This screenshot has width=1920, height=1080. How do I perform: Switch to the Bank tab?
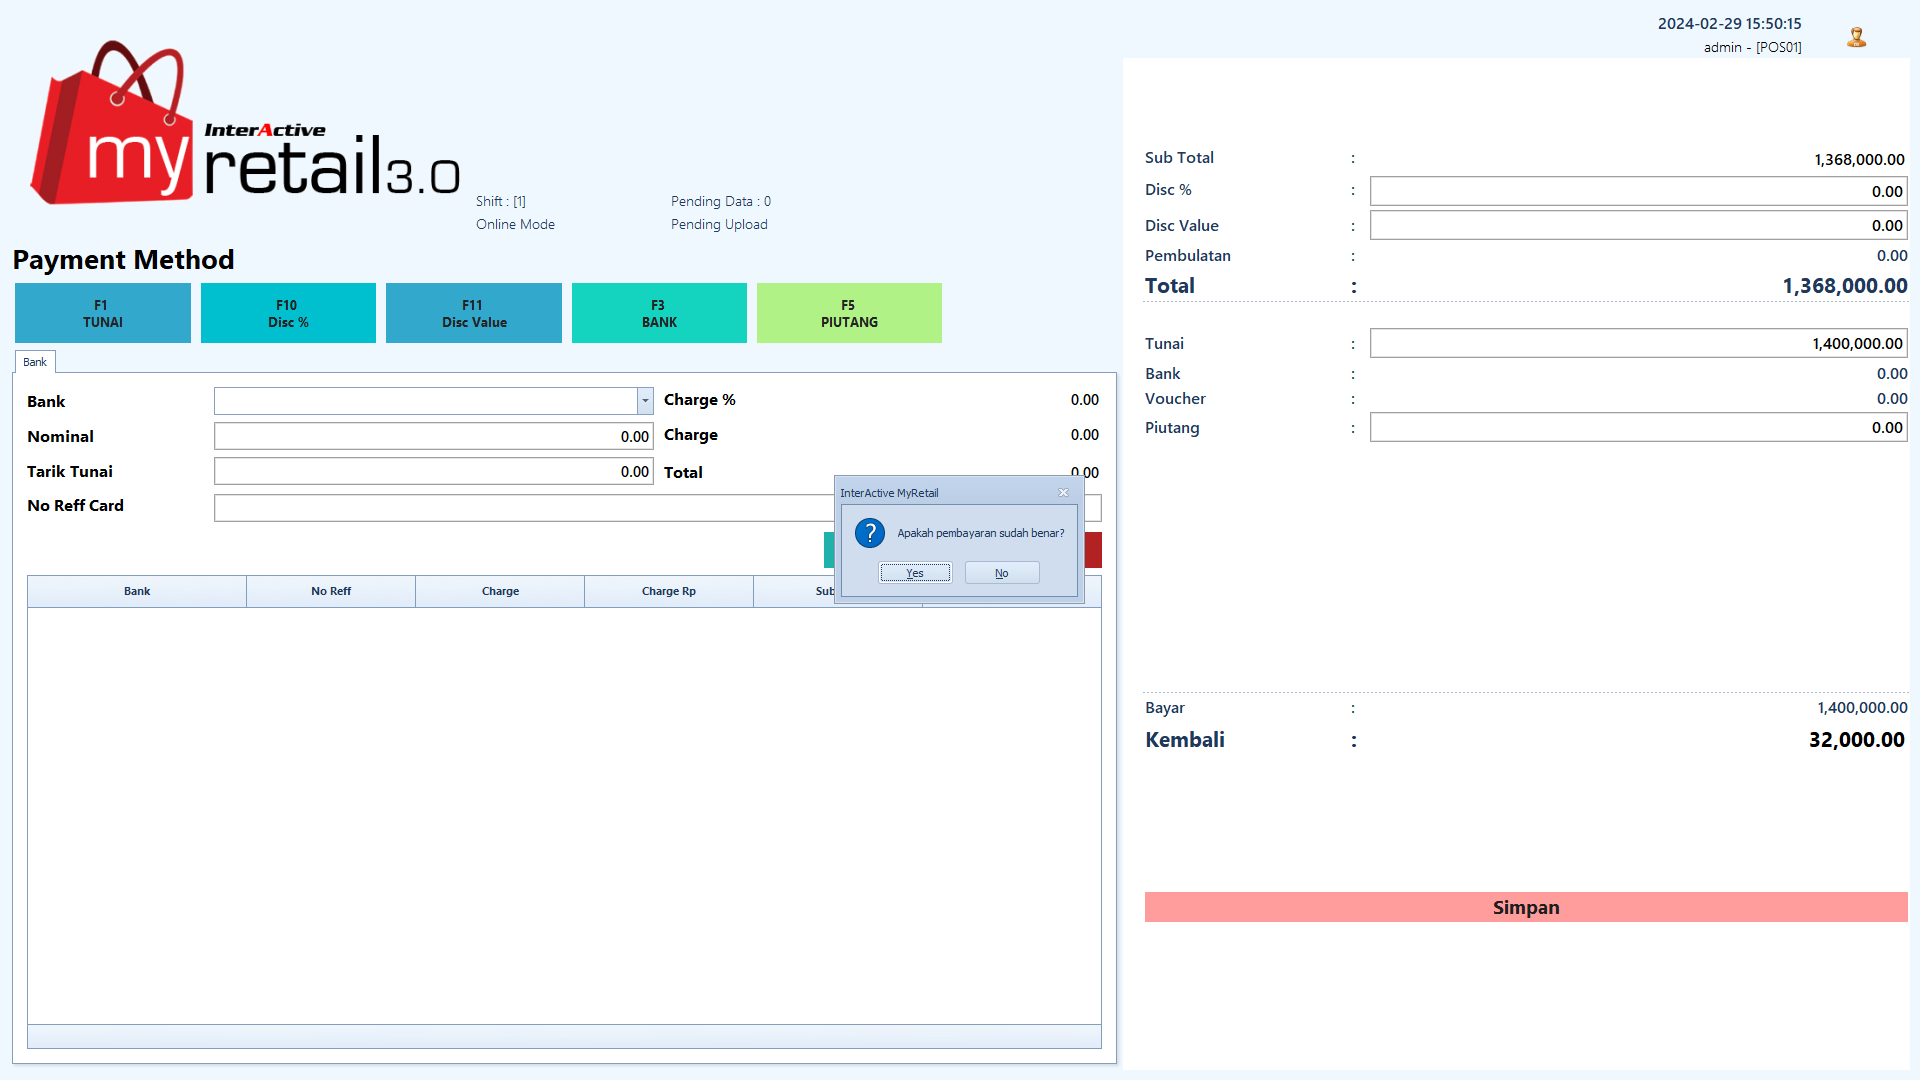tap(35, 362)
